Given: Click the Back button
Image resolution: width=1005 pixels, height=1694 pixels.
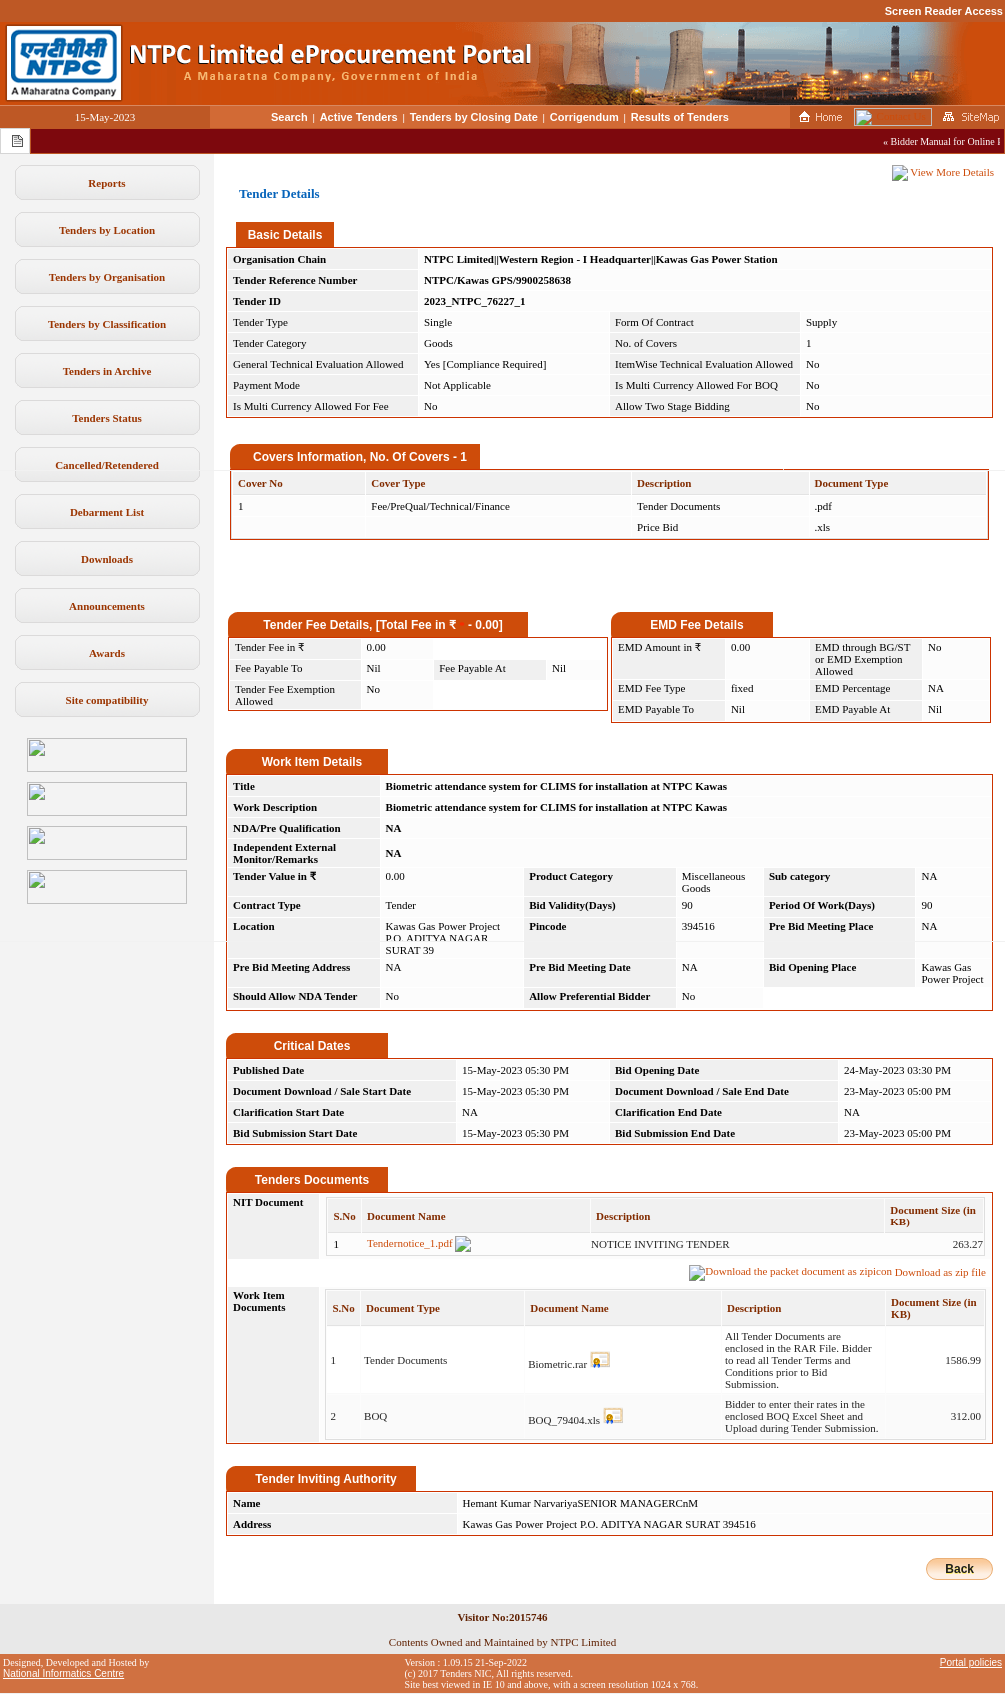Looking at the screenshot, I should (x=959, y=1569).
